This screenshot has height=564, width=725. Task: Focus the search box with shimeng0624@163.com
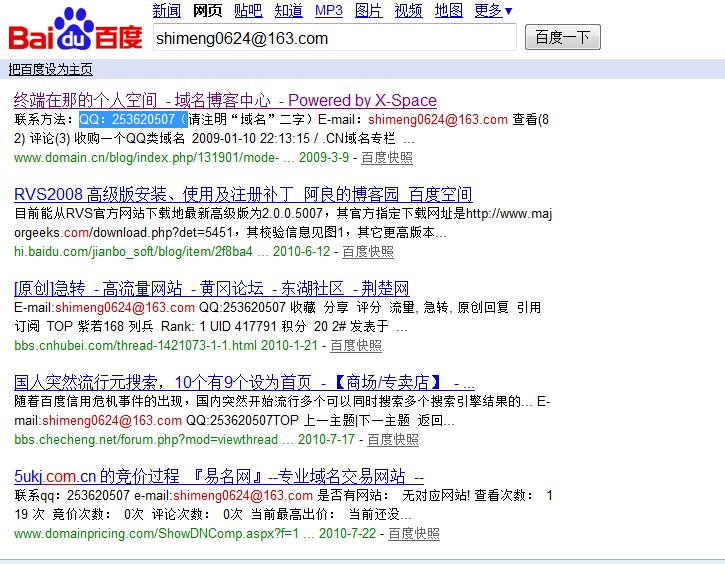click(x=335, y=37)
